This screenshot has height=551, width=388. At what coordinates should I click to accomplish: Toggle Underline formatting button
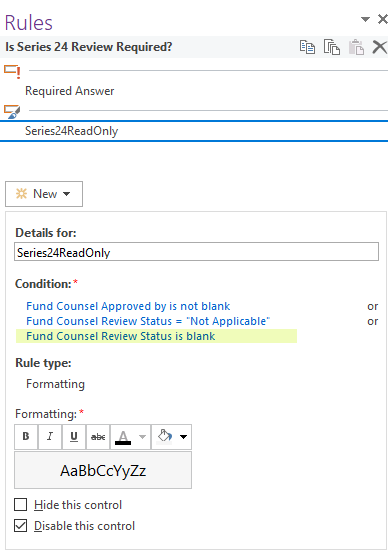point(74,436)
